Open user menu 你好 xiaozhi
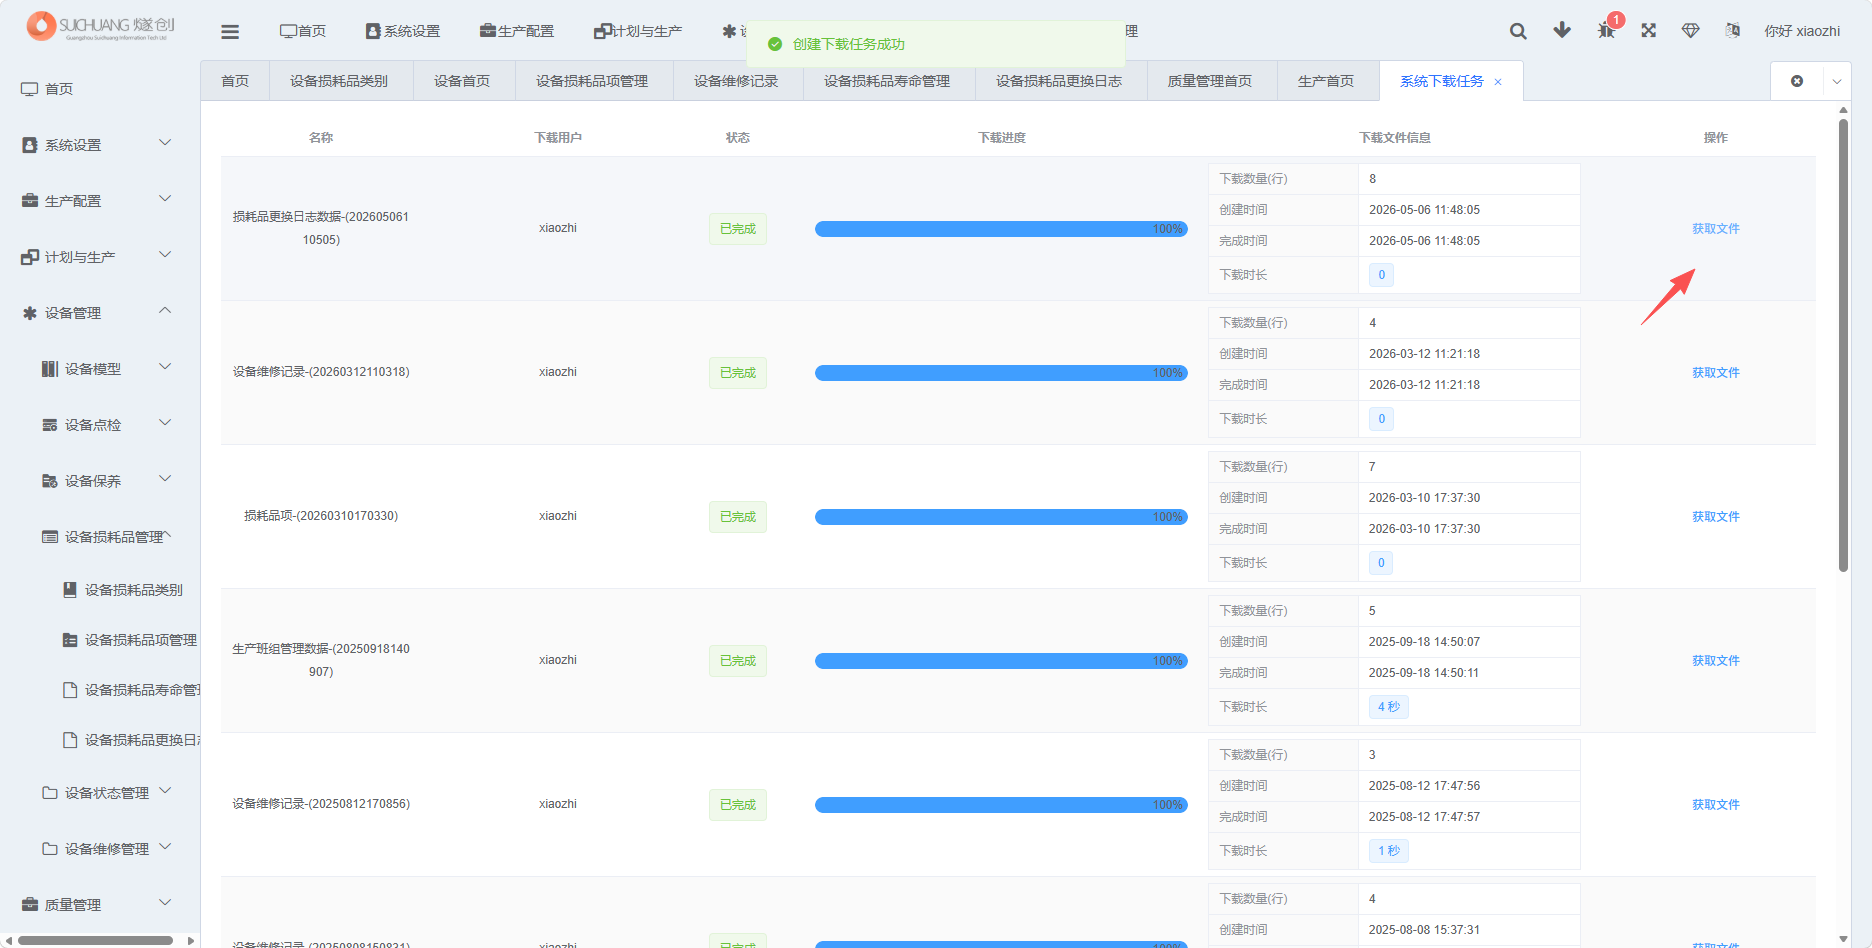Screen dimensions: 1872x948 pyautogui.click(x=1802, y=31)
